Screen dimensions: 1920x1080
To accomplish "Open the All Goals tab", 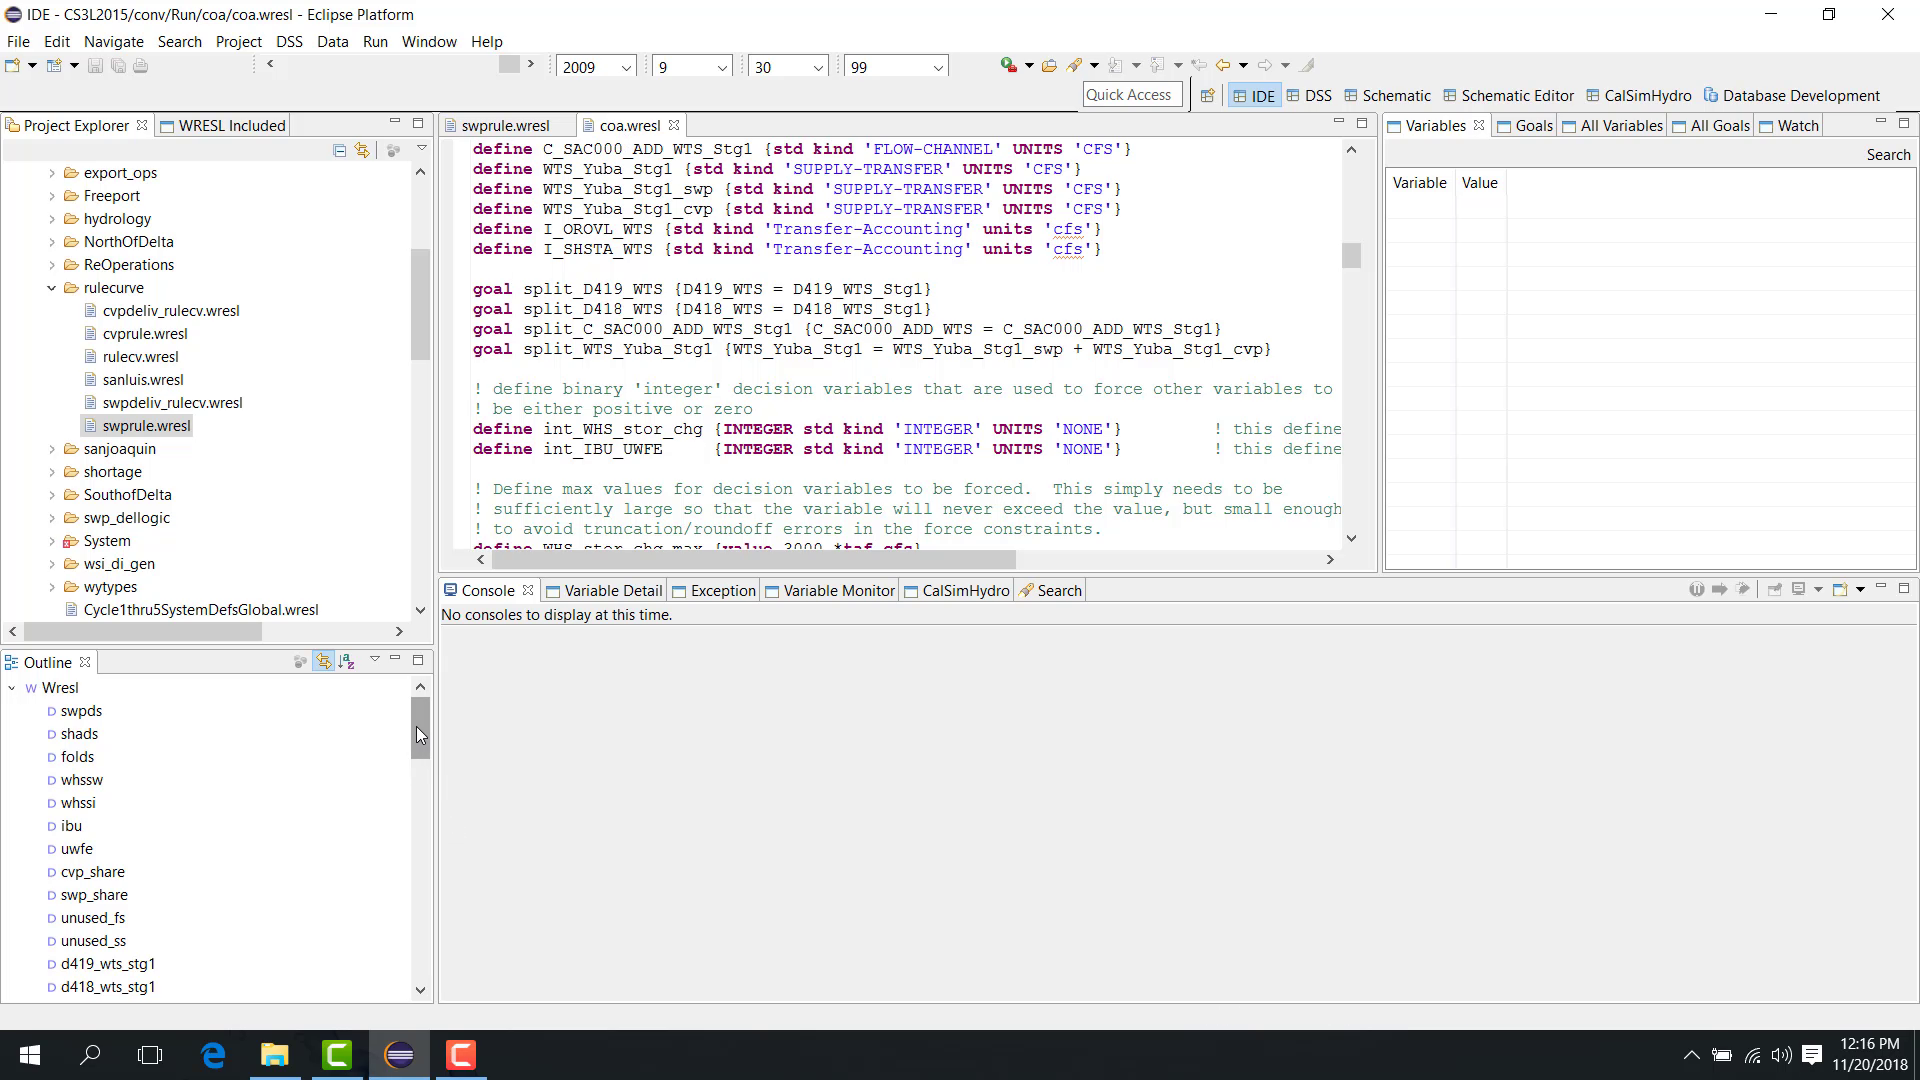I will tap(1711, 126).
